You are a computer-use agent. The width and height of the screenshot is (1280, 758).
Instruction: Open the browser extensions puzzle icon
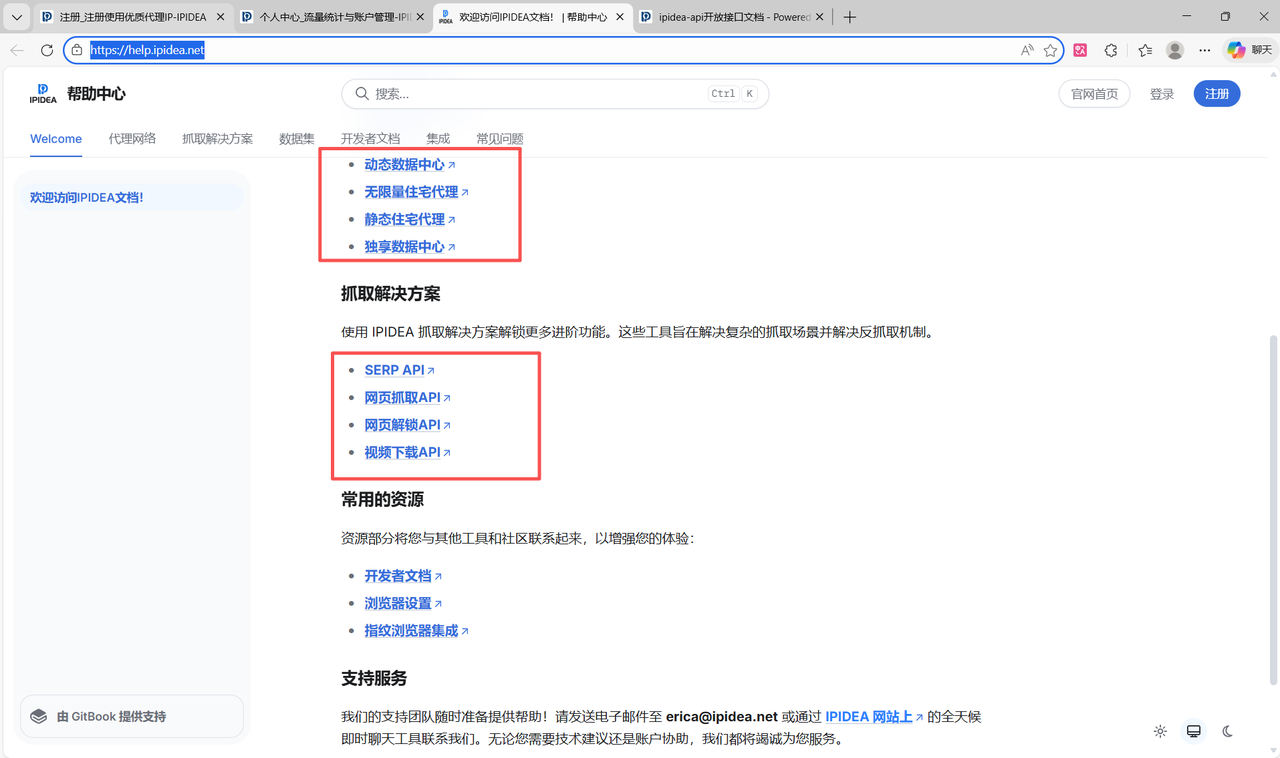1111,50
